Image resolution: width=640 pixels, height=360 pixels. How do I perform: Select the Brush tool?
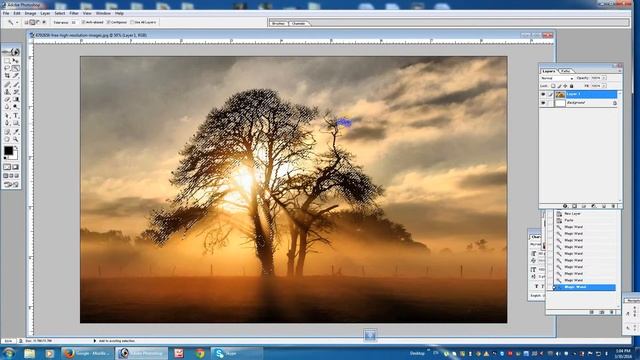pos(16,84)
